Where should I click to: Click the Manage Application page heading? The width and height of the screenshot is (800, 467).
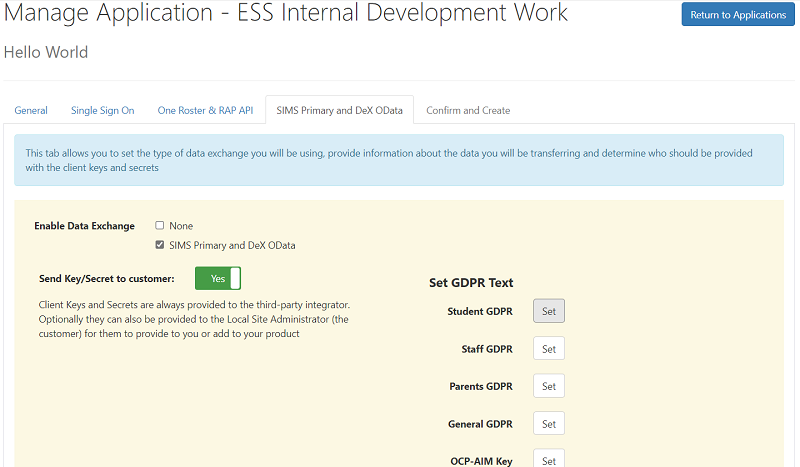point(286,14)
